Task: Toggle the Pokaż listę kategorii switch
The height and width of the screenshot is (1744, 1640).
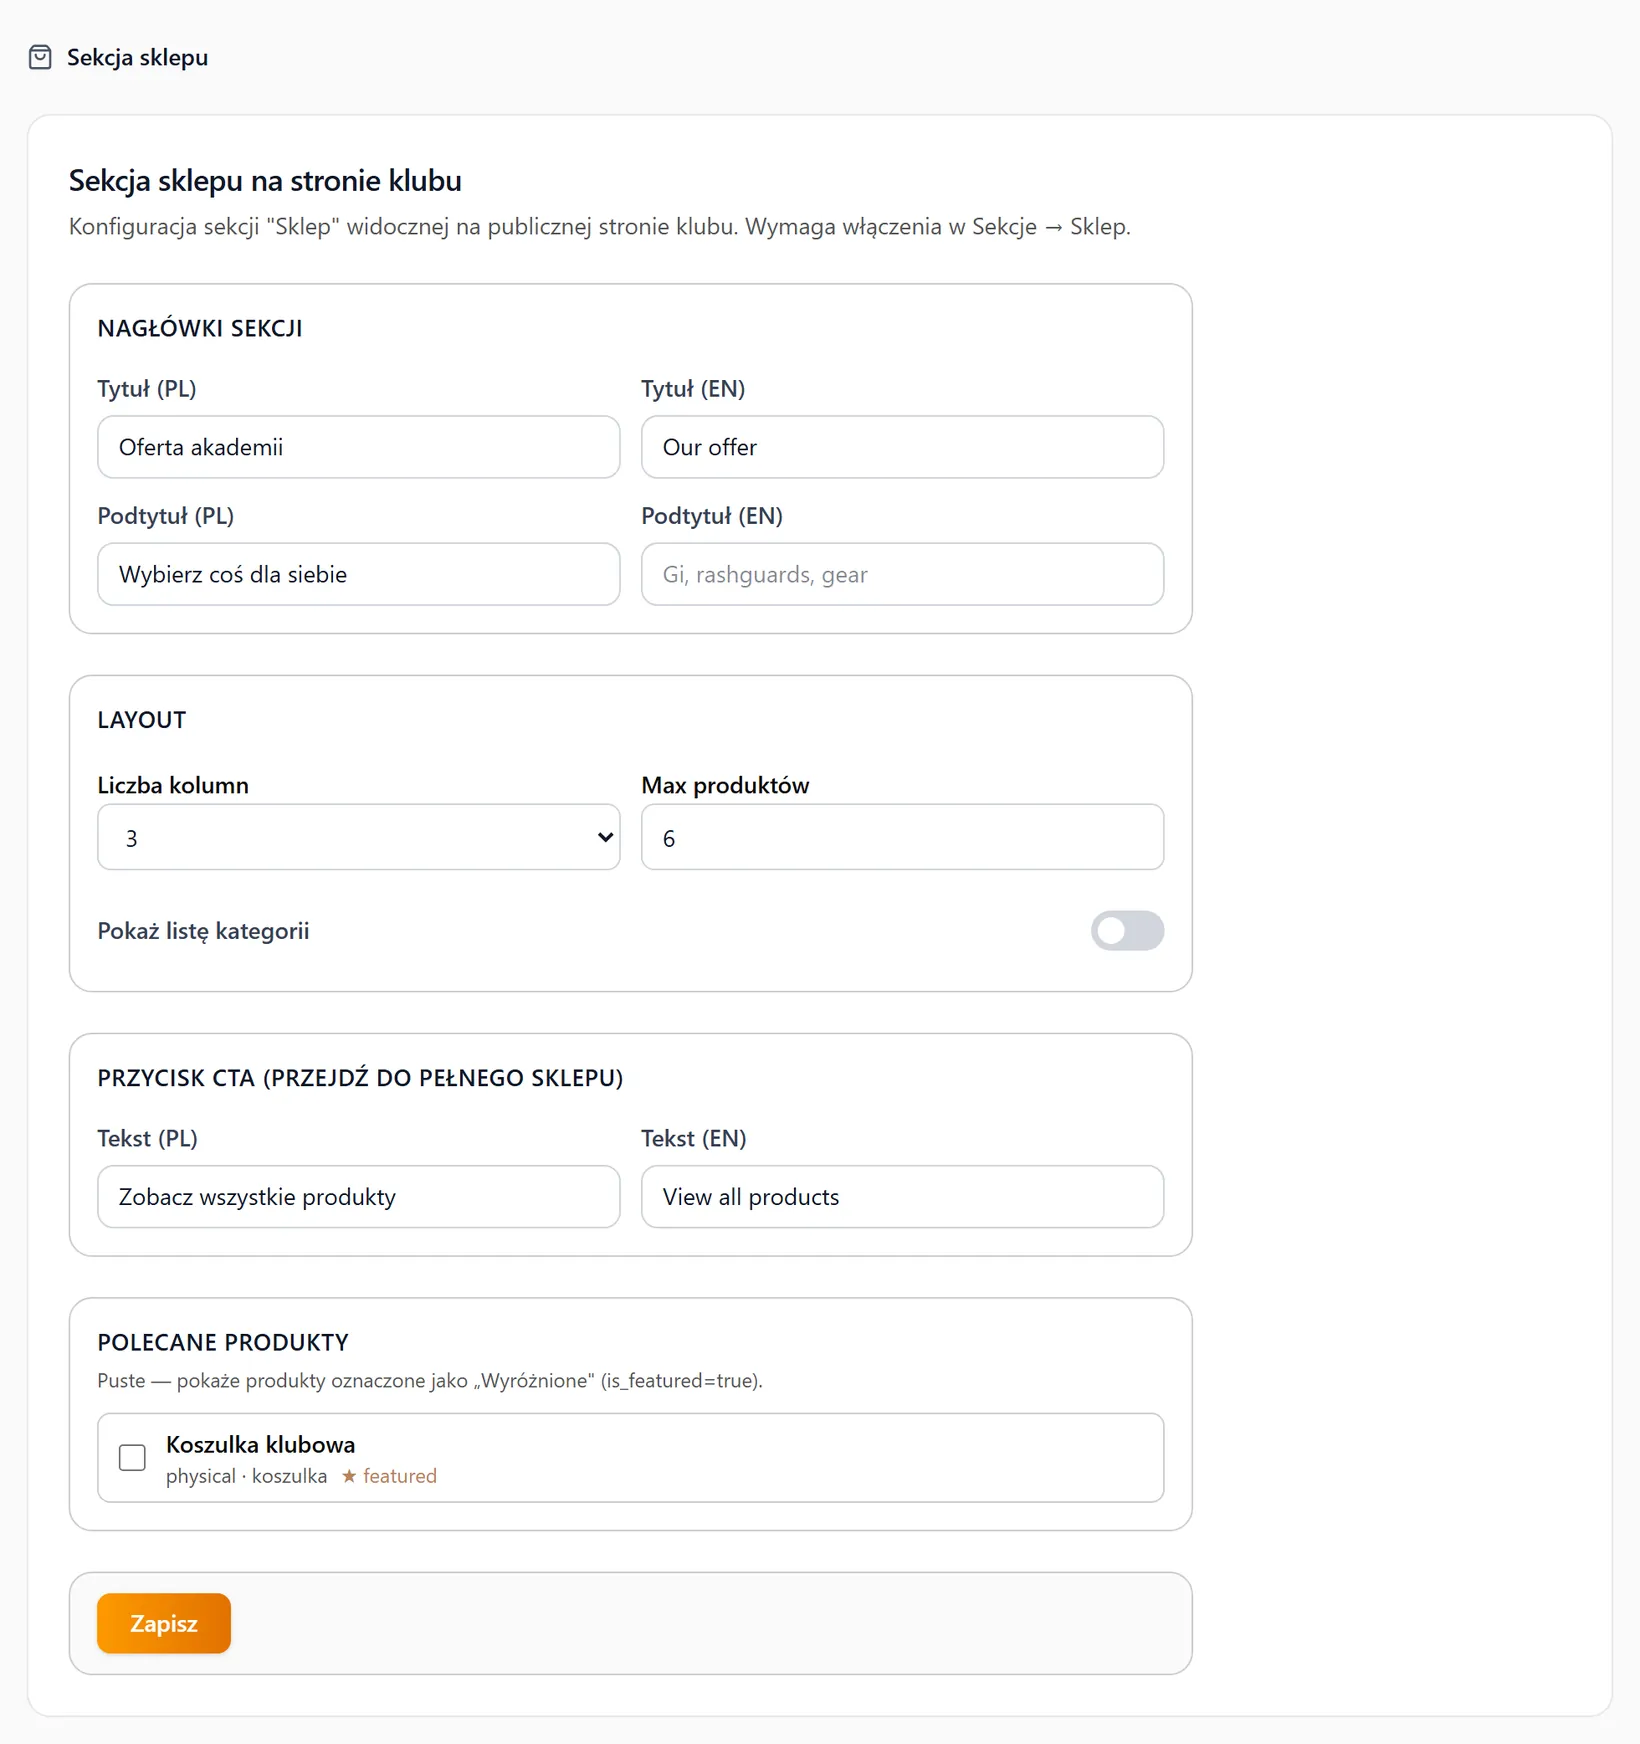Action: pos(1127,931)
